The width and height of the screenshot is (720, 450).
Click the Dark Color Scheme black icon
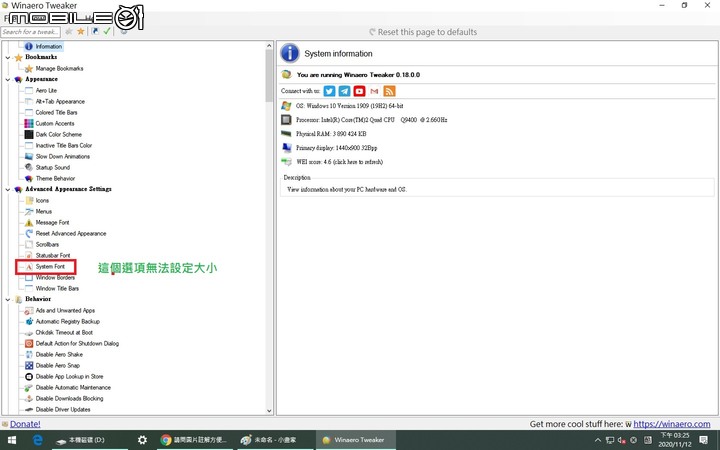tap(29, 135)
